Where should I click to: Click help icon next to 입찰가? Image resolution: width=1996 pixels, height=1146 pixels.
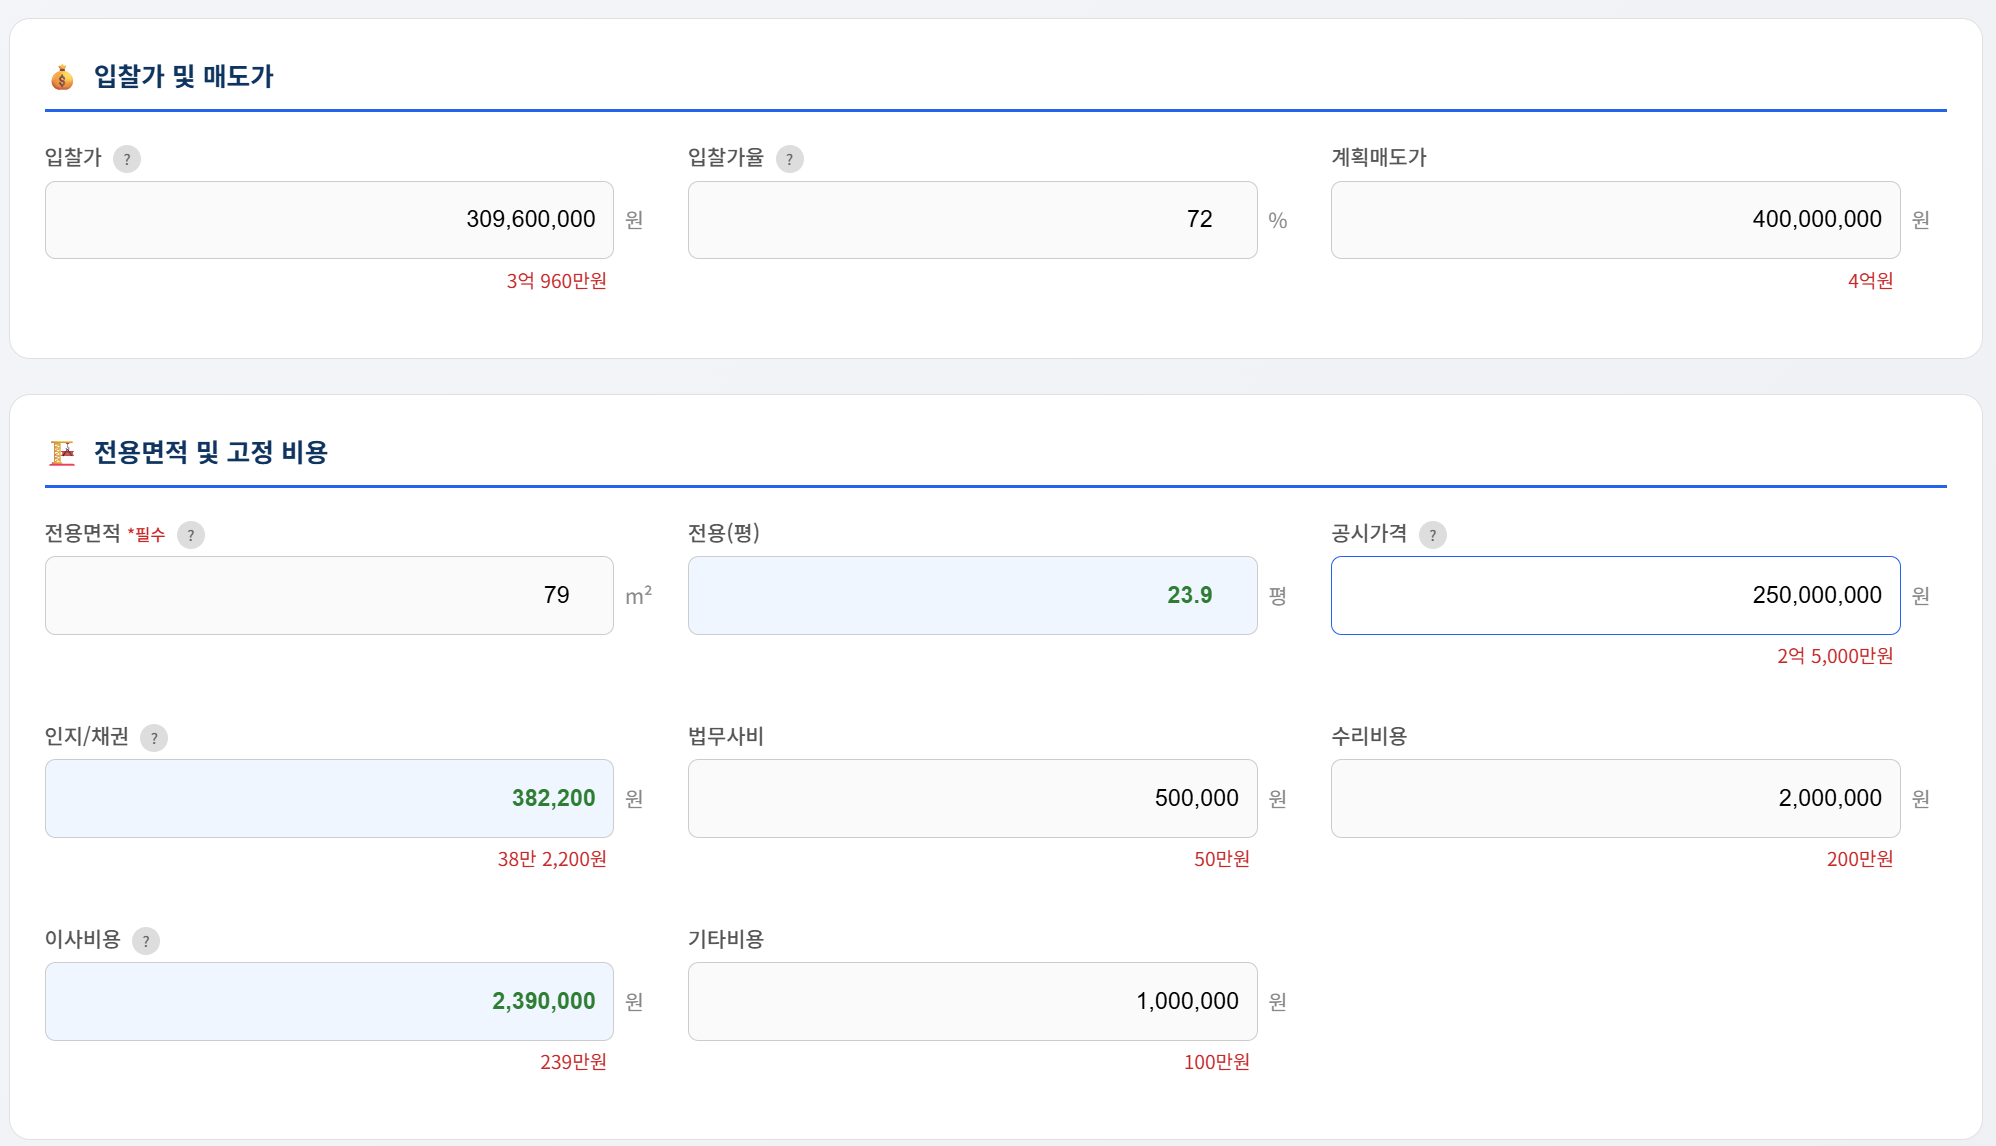click(127, 159)
